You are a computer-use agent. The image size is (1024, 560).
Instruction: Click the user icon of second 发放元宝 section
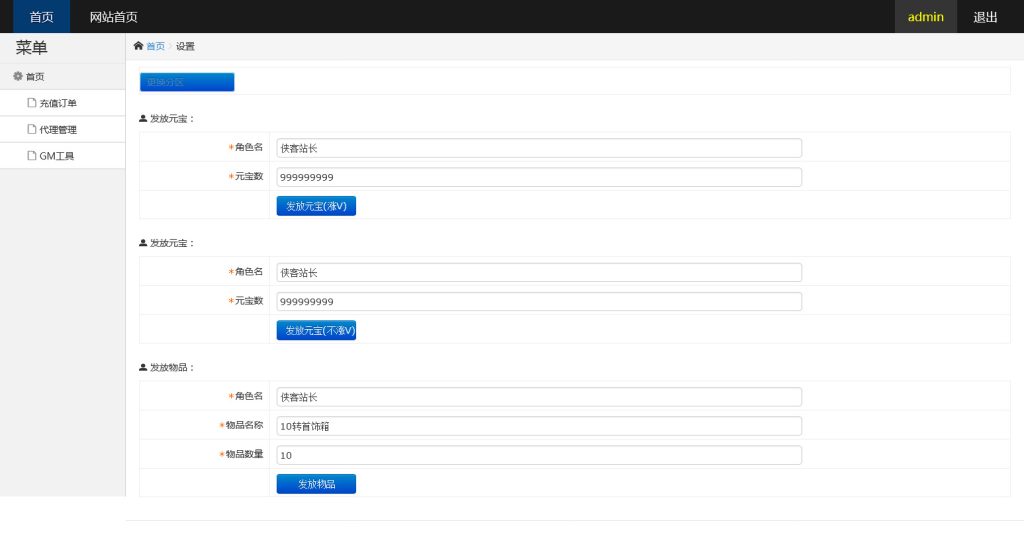[x=143, y=243]
